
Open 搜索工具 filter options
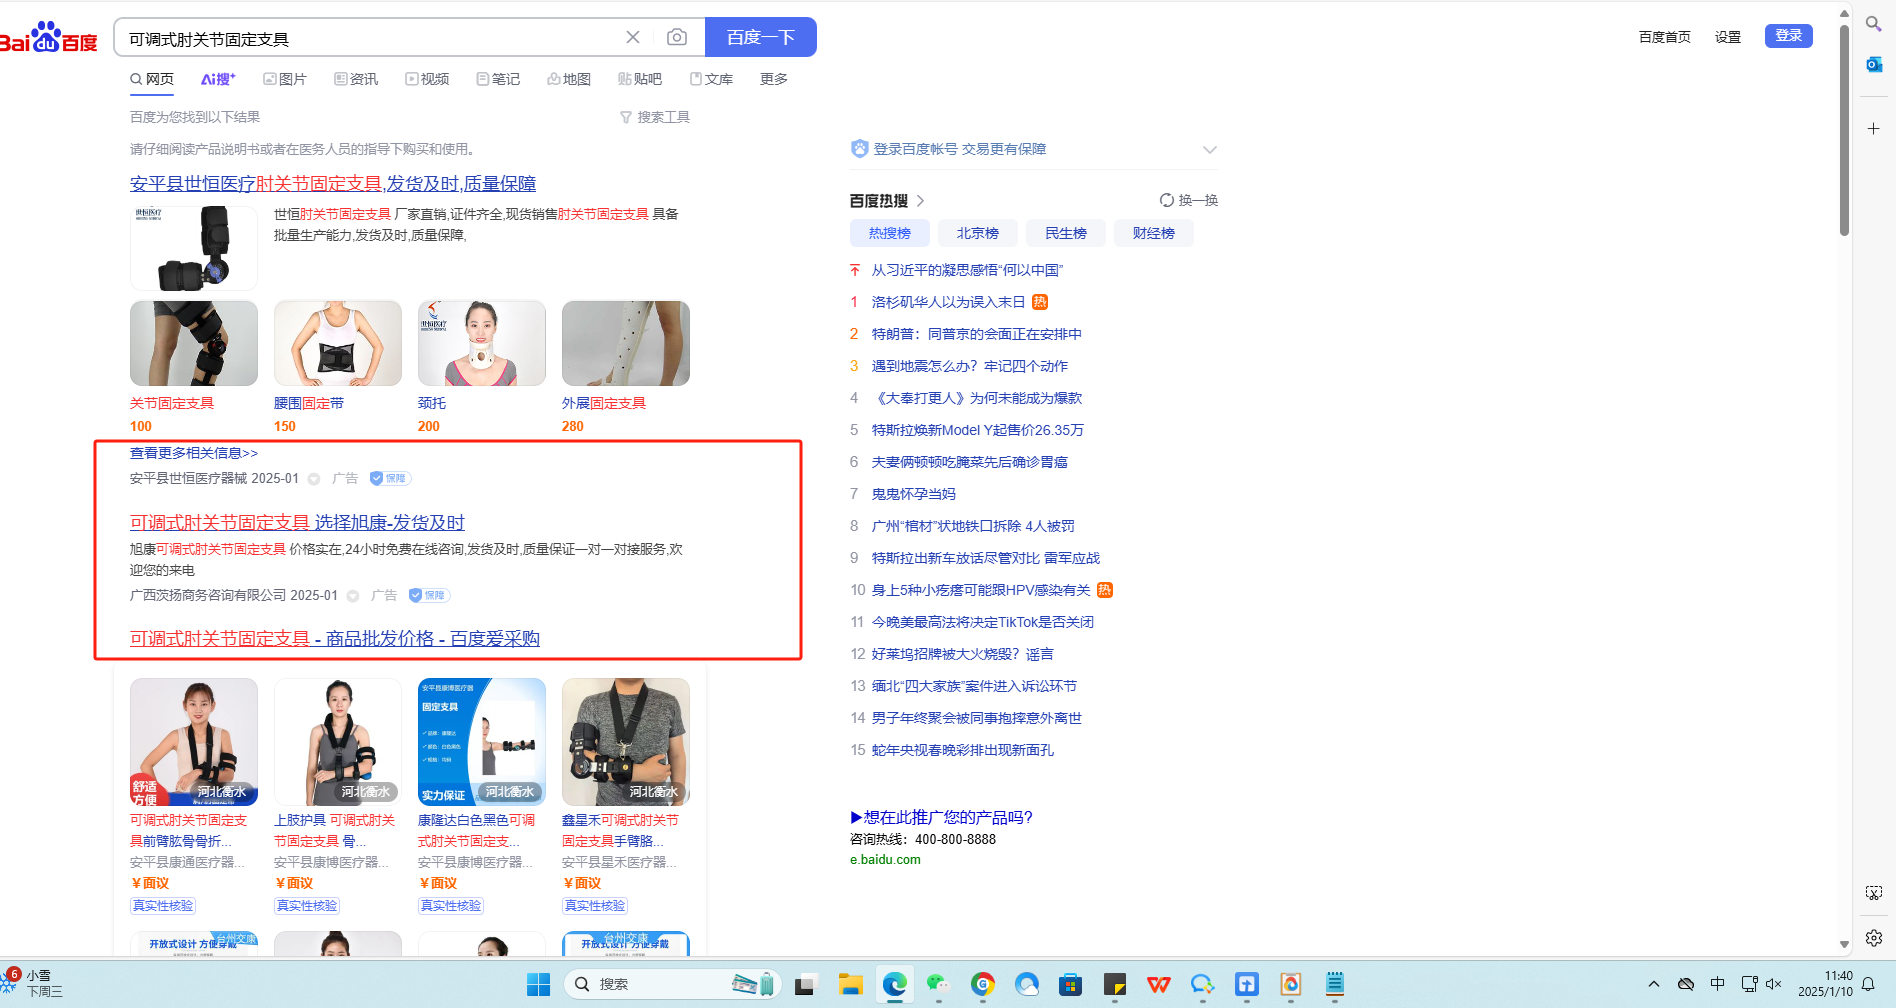[655, 117]
